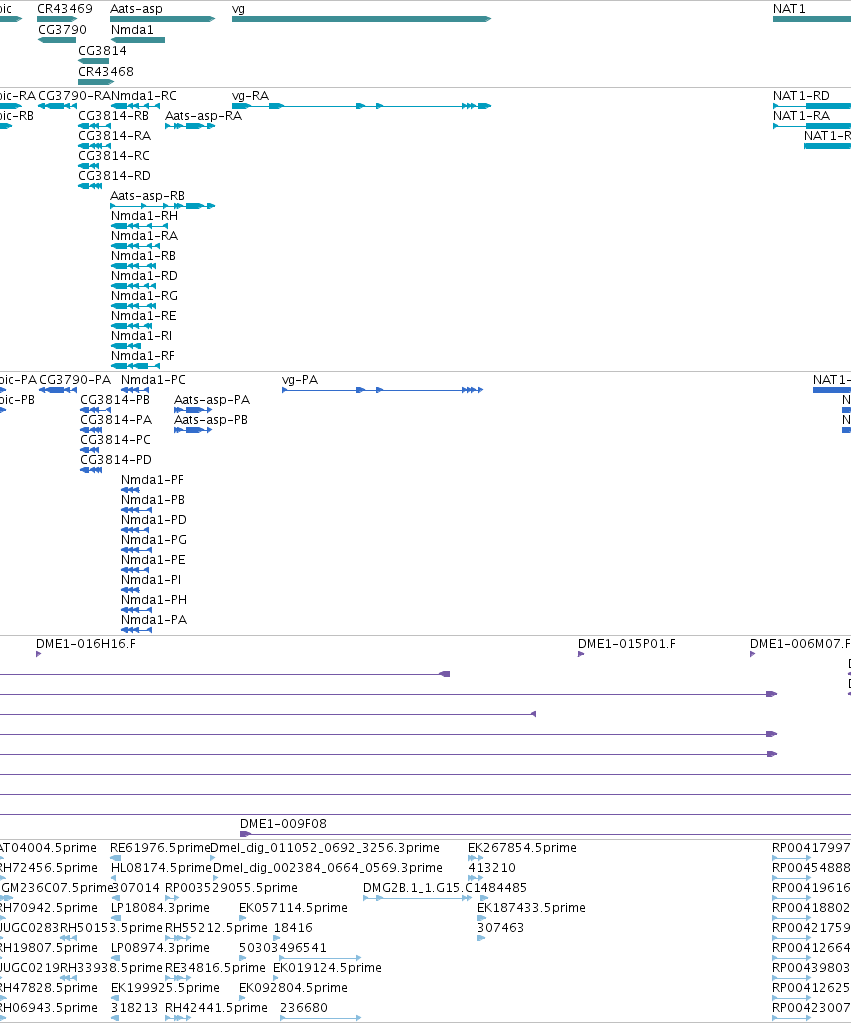Select the DME1-015P01.F clone label

click(x=627, y=644)
